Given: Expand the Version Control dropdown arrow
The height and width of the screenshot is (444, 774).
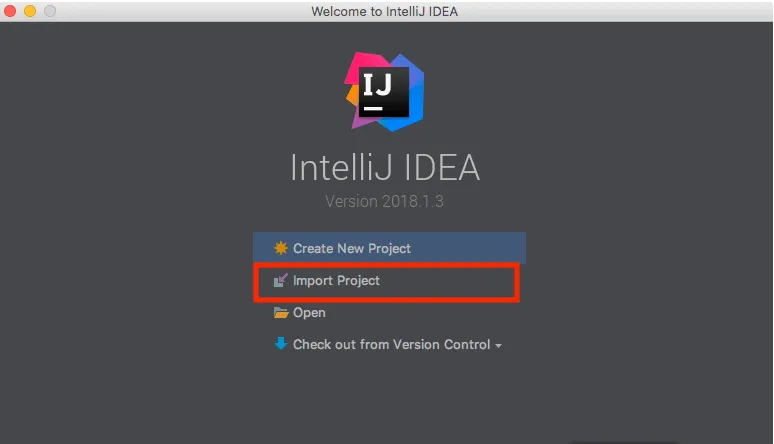Looking at the screenshot, I should tap(498, 346).
